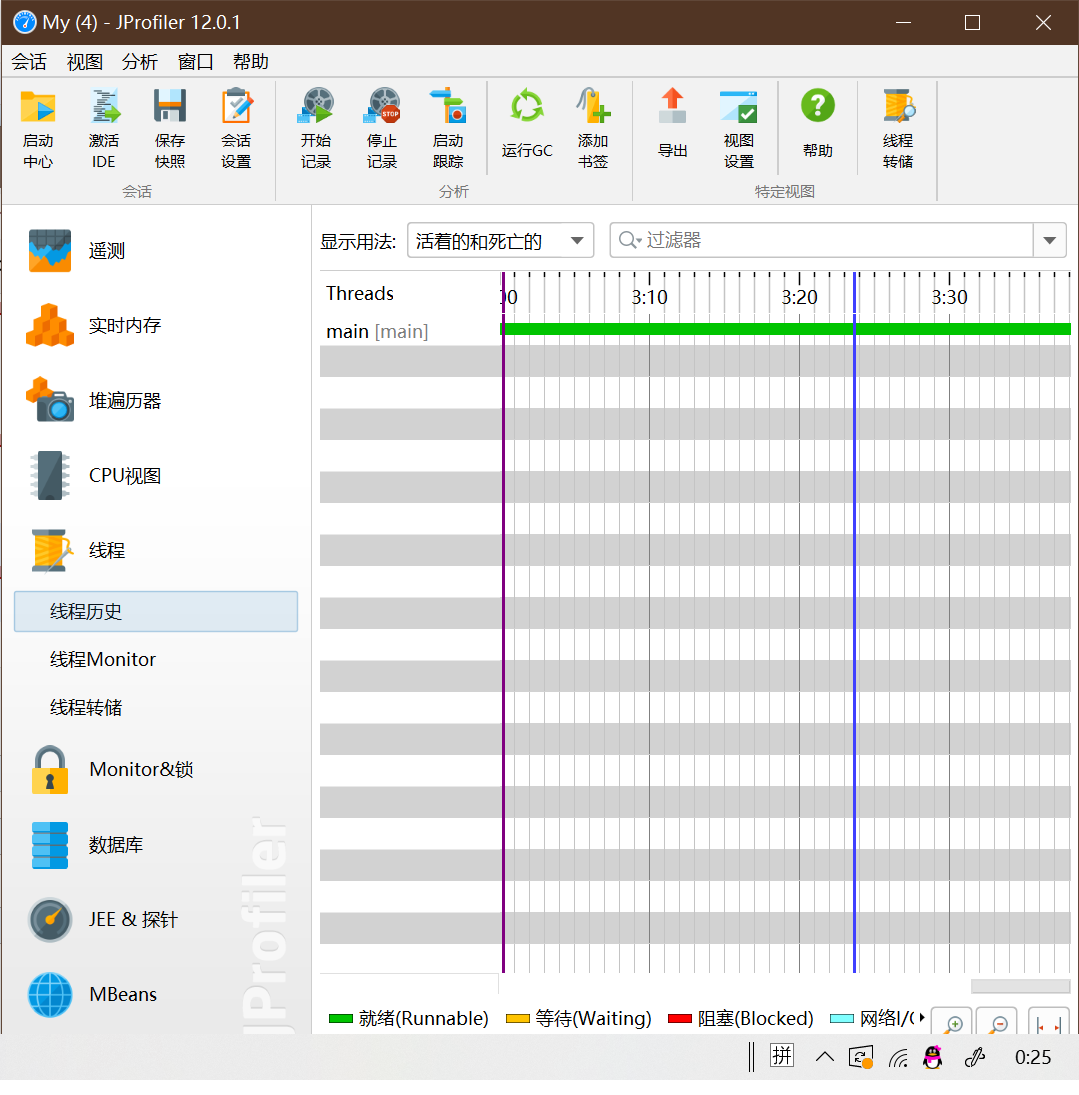Screen dimensions: 1079x1095
Task: Click the 3:20 timeline marker
Action: coord(800,297)
